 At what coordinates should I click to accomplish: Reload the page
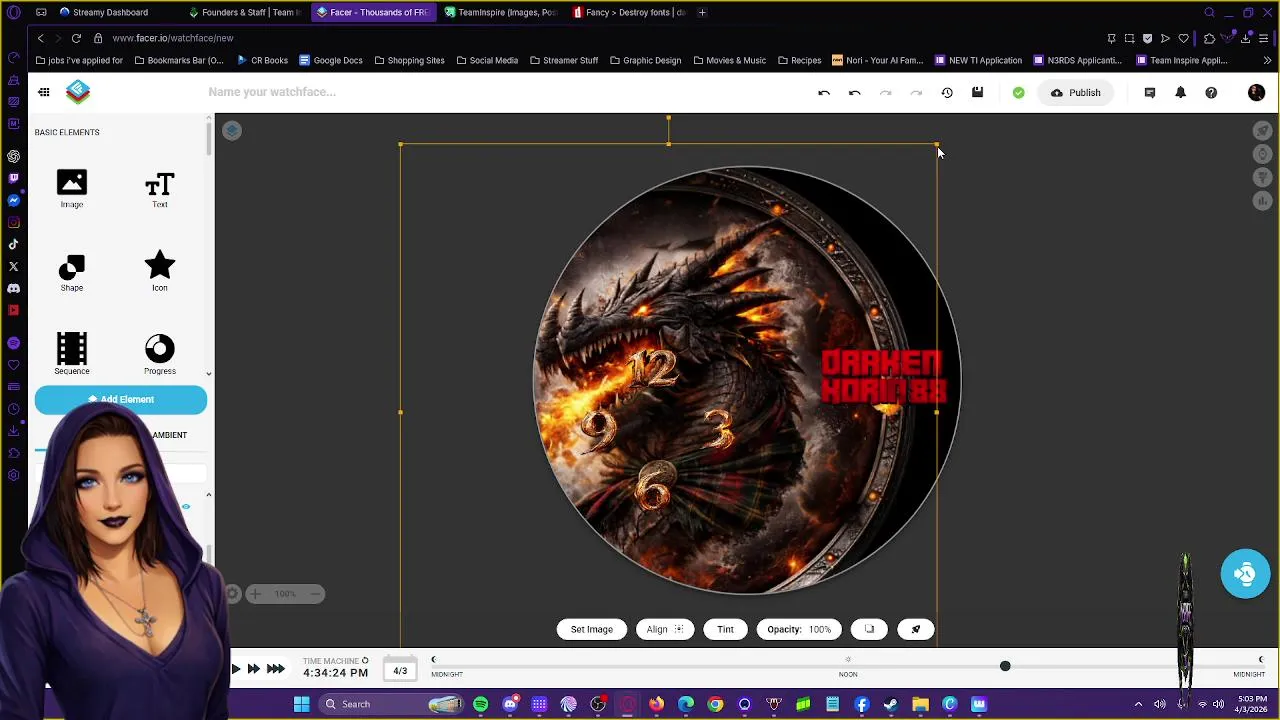[76, 38]
